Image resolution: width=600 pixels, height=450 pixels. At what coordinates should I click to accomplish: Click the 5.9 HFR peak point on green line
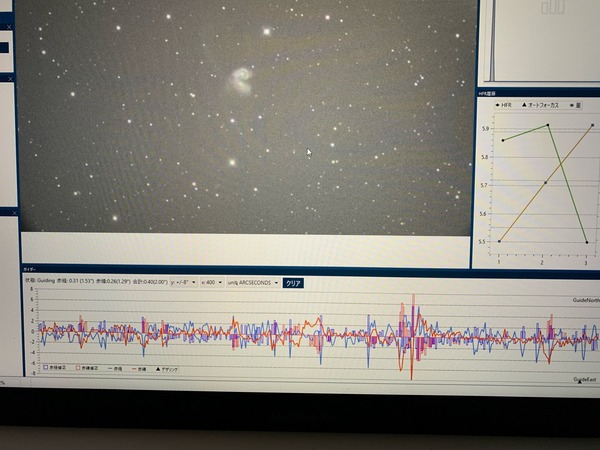(x=548, y=125)
